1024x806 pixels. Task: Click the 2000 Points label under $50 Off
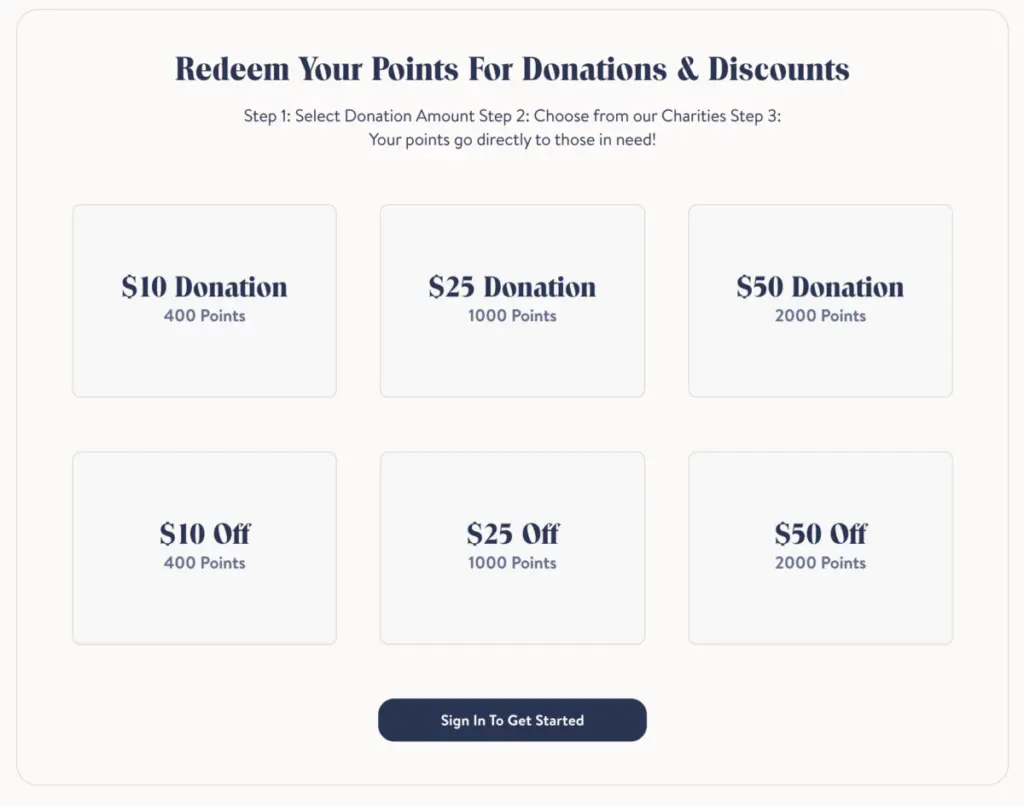820,563
